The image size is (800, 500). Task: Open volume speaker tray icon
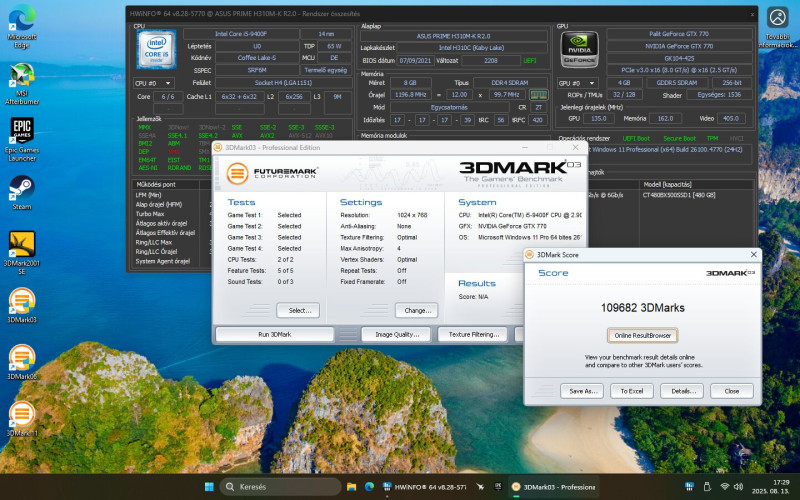click(738, 486)
